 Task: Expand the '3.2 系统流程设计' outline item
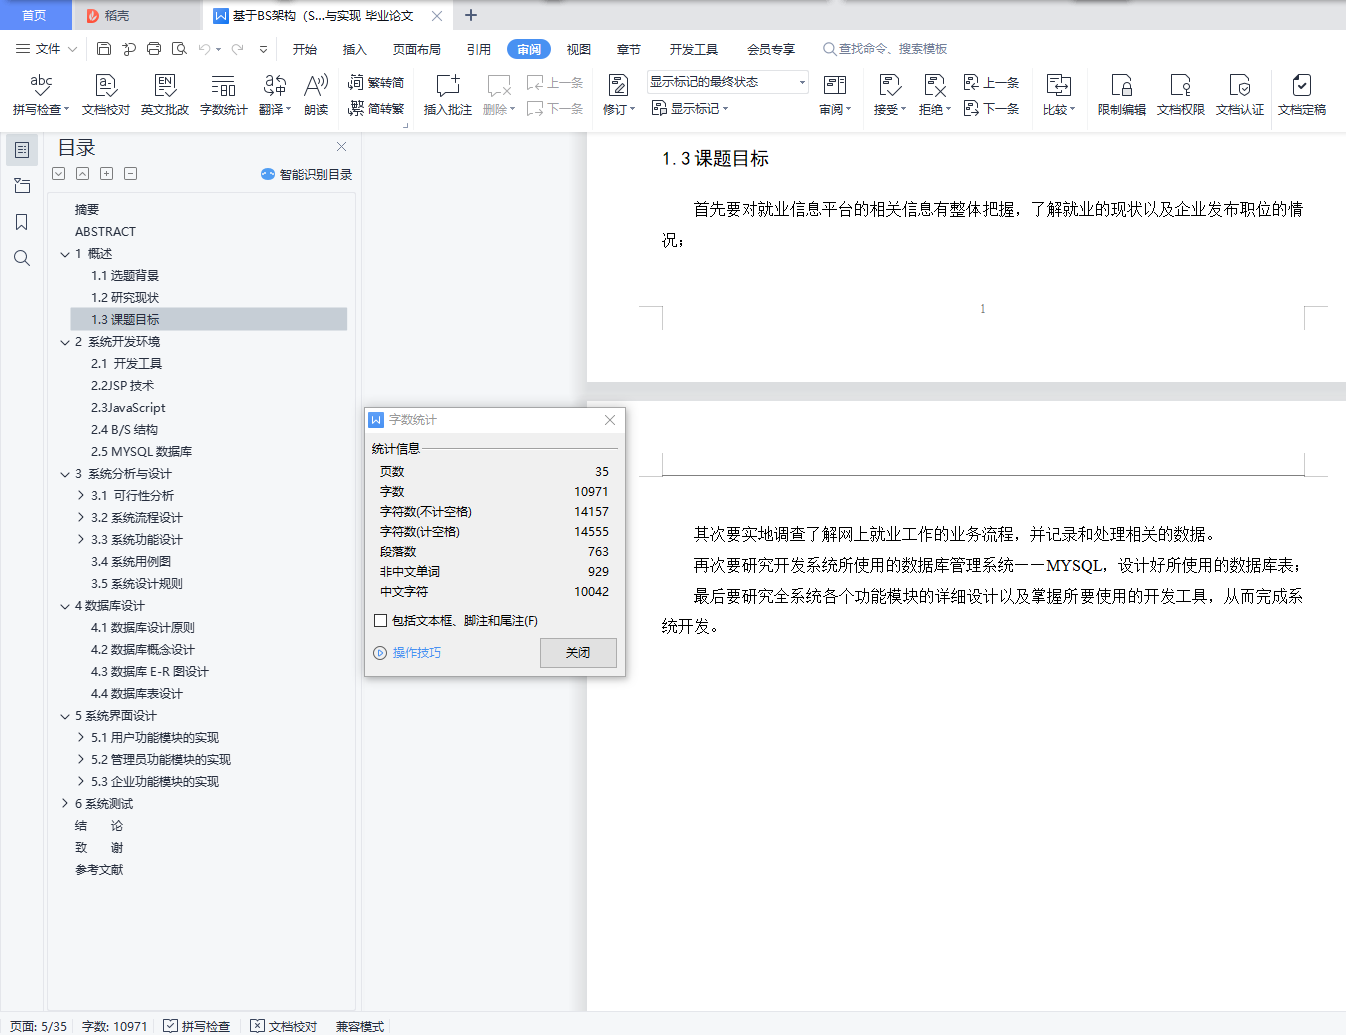81,518
